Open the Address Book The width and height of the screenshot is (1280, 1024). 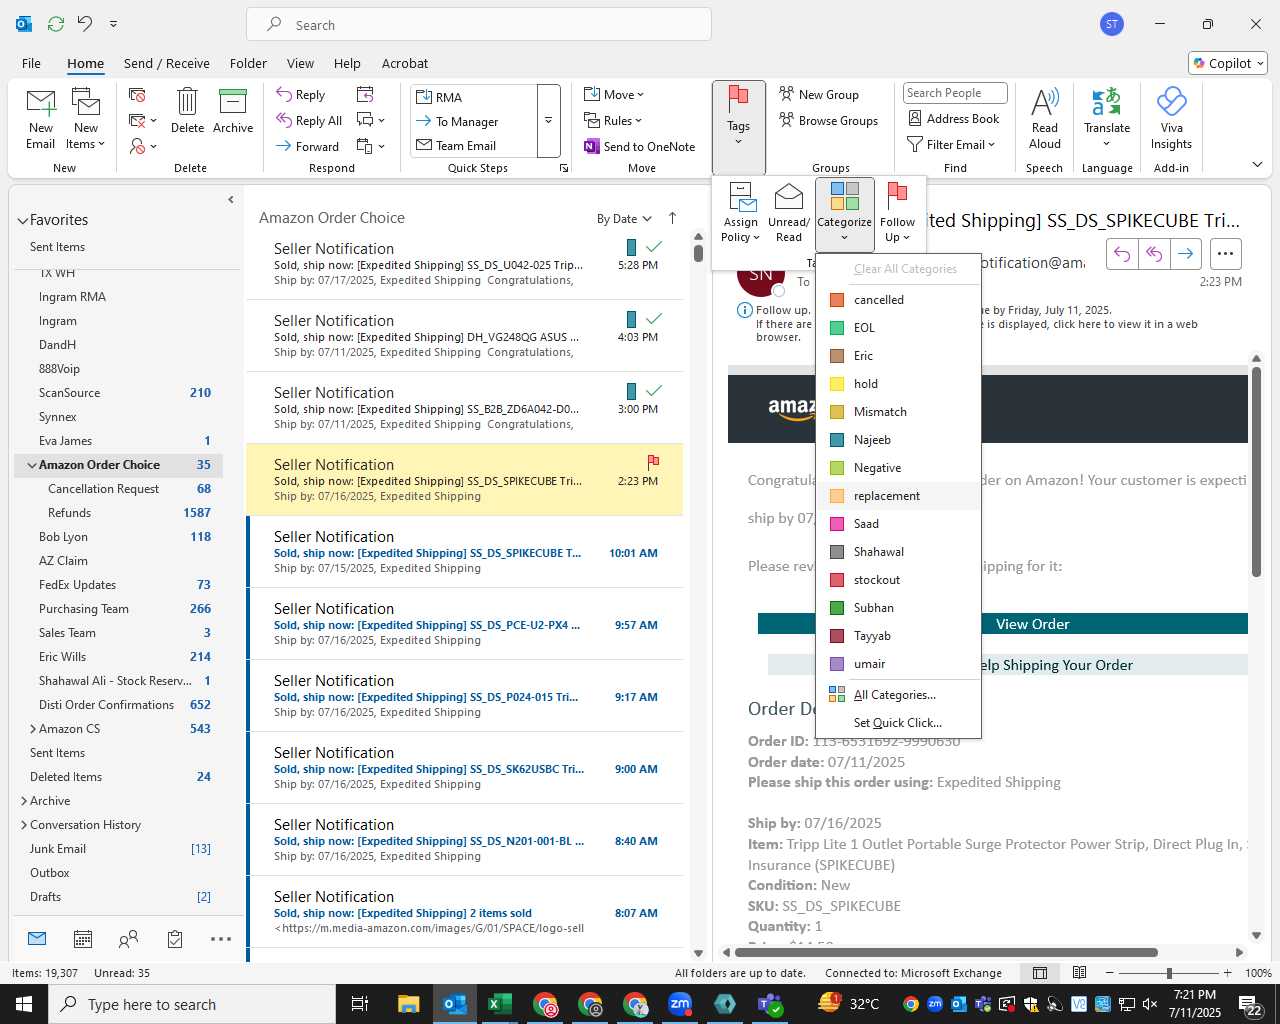coord(953,118)
